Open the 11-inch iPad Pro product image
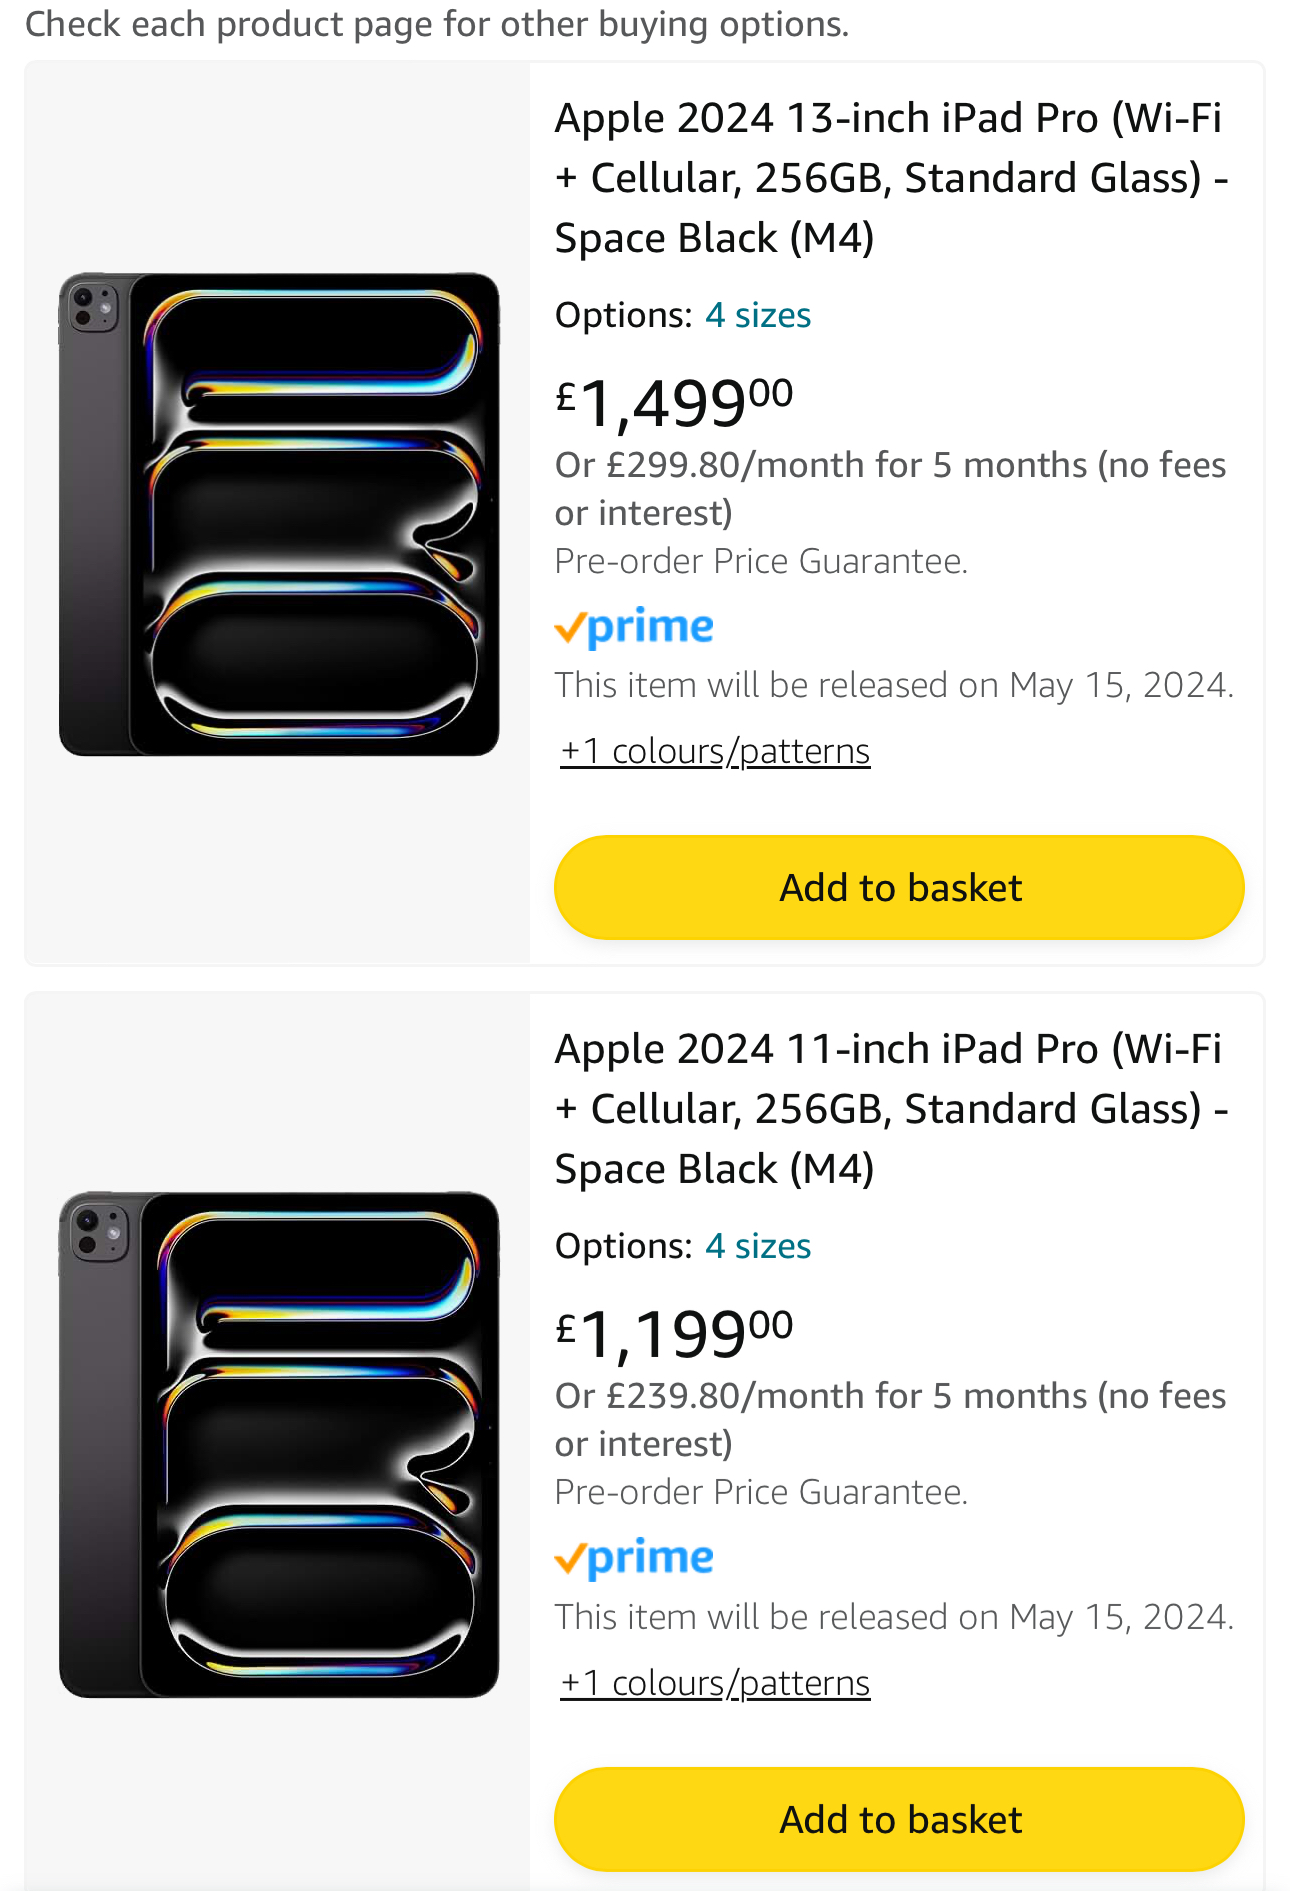This screenshot has height=1891, width=1290. [x=278, y=1444]
